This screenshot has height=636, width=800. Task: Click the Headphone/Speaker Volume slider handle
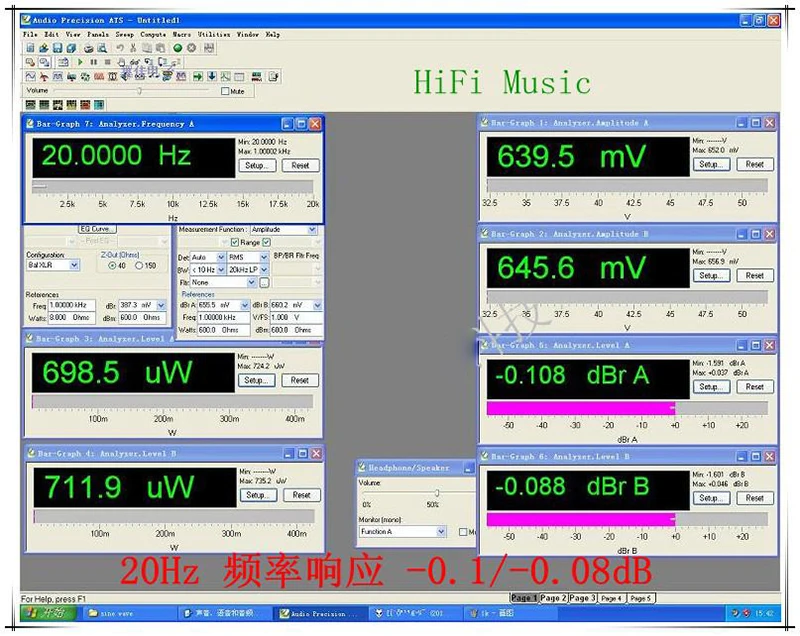click(x=437, y=493)
